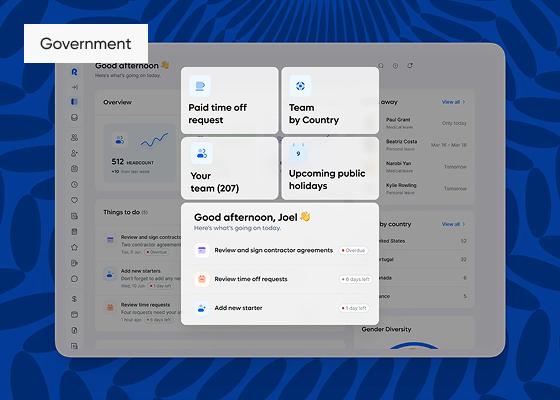This screenshot has width=560, height=400.
Task: Click the headcount trend line chart
Action: coord(154,140)
